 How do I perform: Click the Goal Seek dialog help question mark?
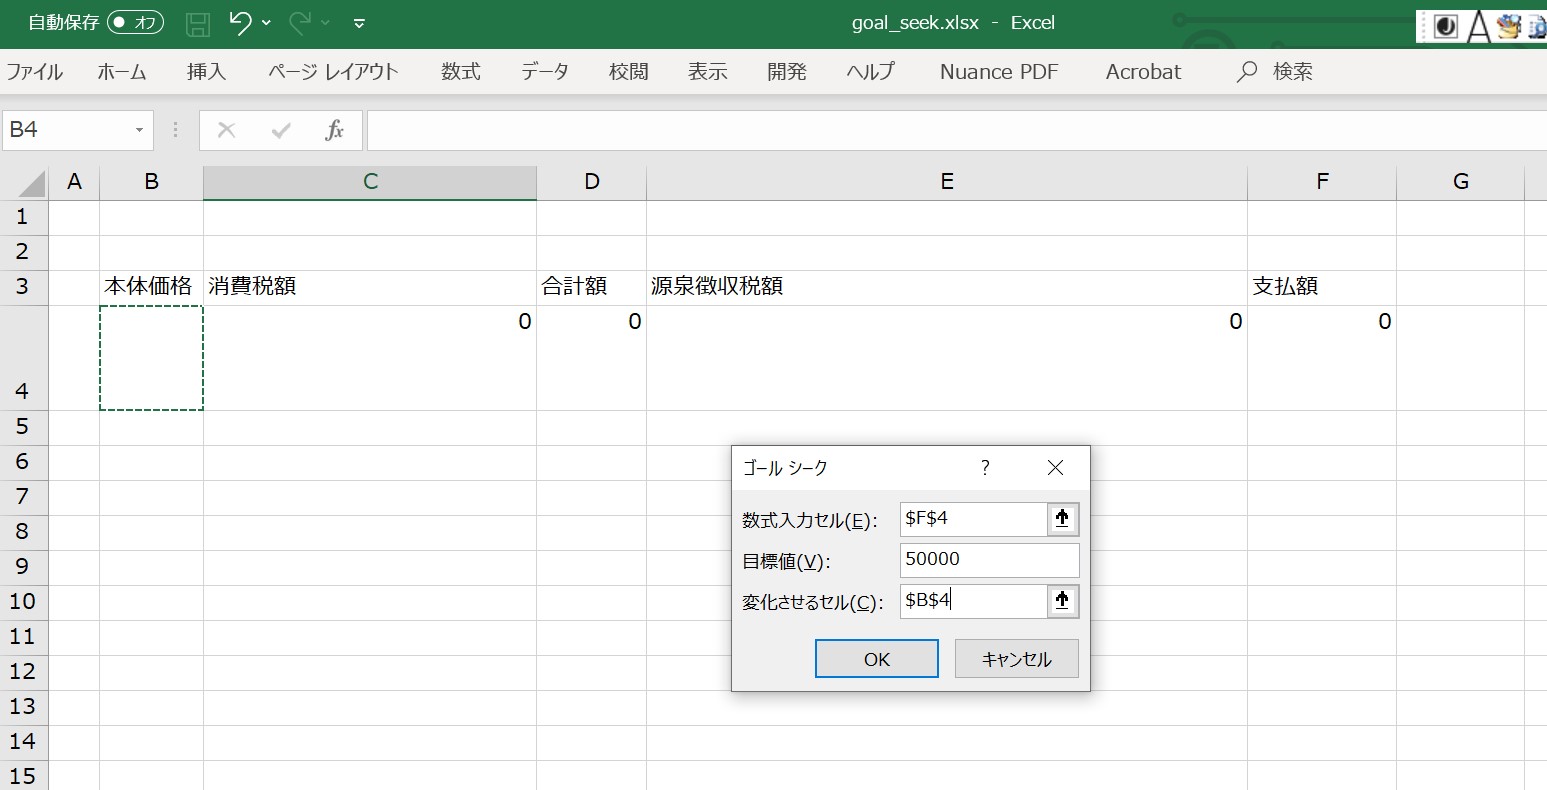coord(985,468)
